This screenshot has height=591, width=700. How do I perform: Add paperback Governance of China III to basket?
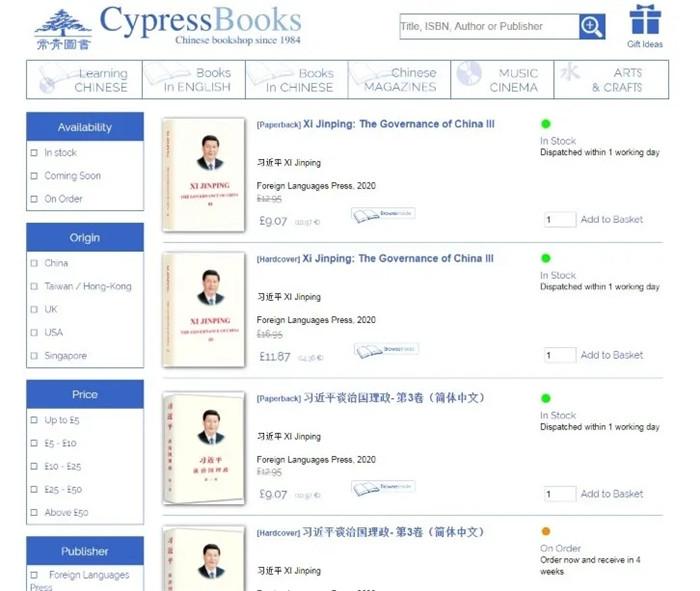(x=612, y=220)
